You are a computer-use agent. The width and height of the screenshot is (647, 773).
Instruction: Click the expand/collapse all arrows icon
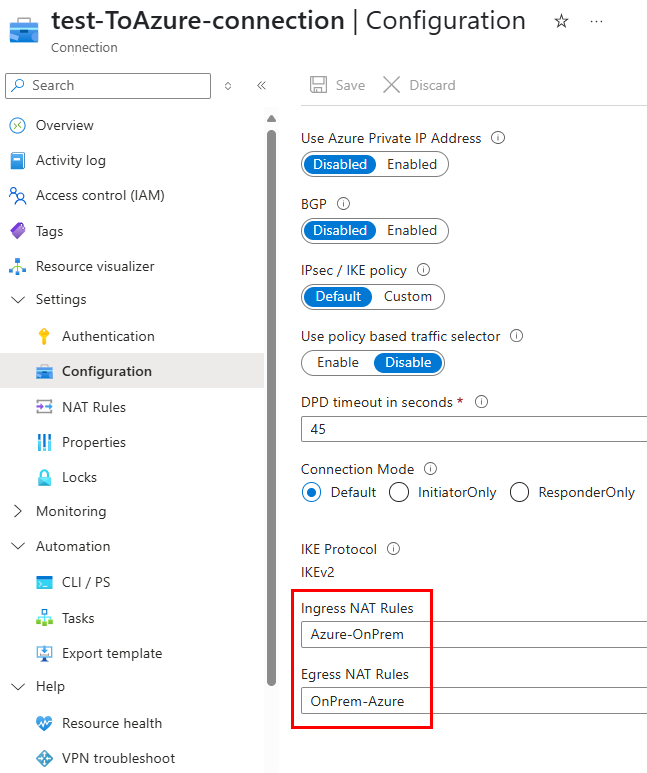tap(228, 86)
